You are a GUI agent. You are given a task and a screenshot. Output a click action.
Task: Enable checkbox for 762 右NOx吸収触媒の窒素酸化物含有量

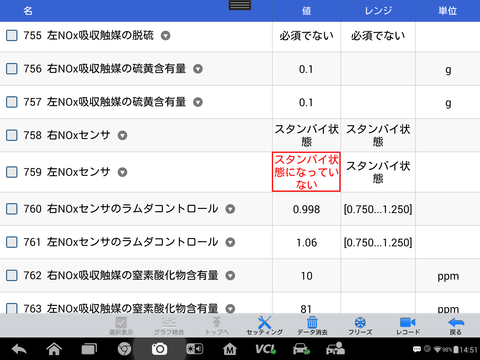point(12,276)
